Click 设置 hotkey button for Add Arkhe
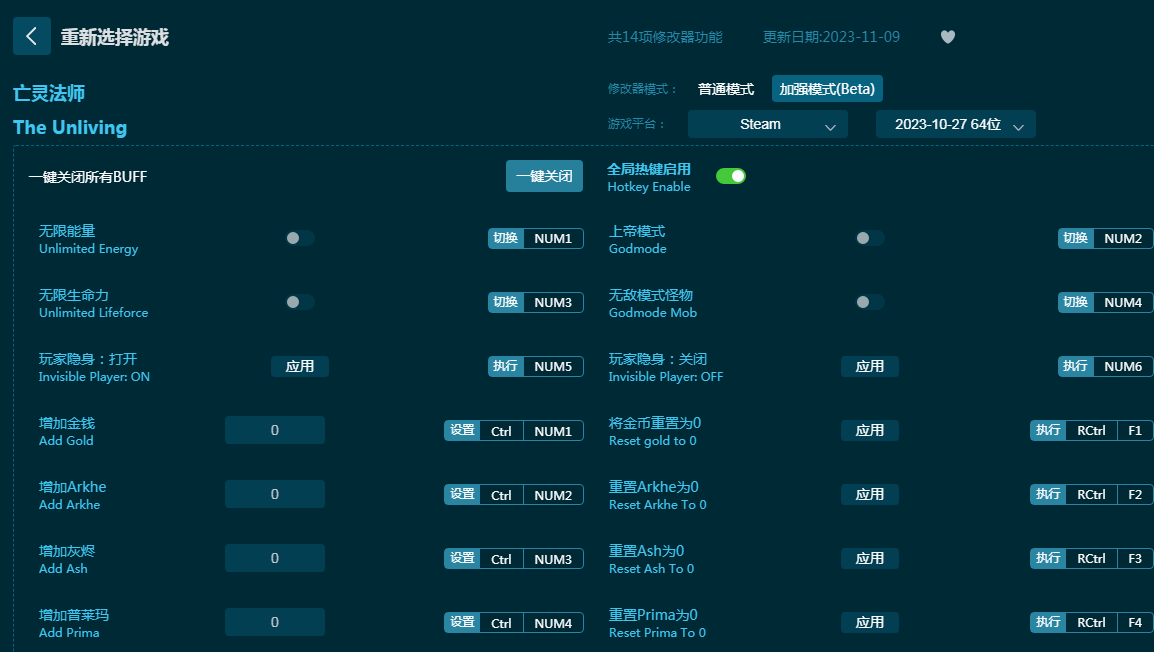1154x652 pixels. pyautogui.click(x=462, y=495)
